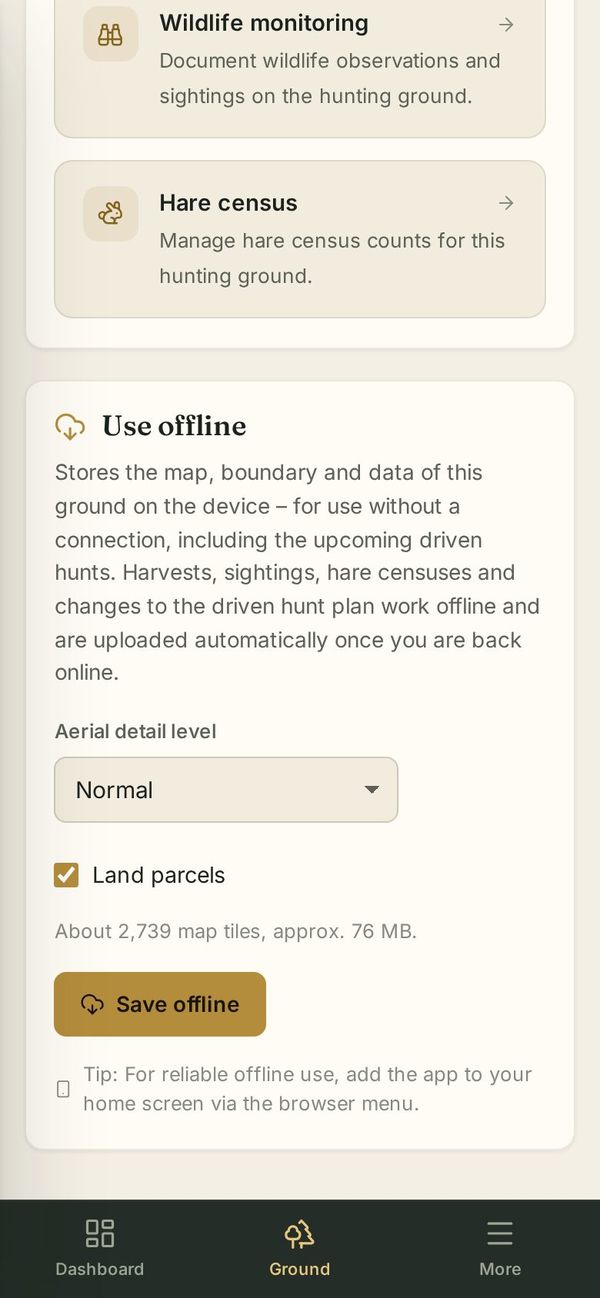Click the arrow on Hare census card
Screen dimensions: 600x1298
pos(506,203)
